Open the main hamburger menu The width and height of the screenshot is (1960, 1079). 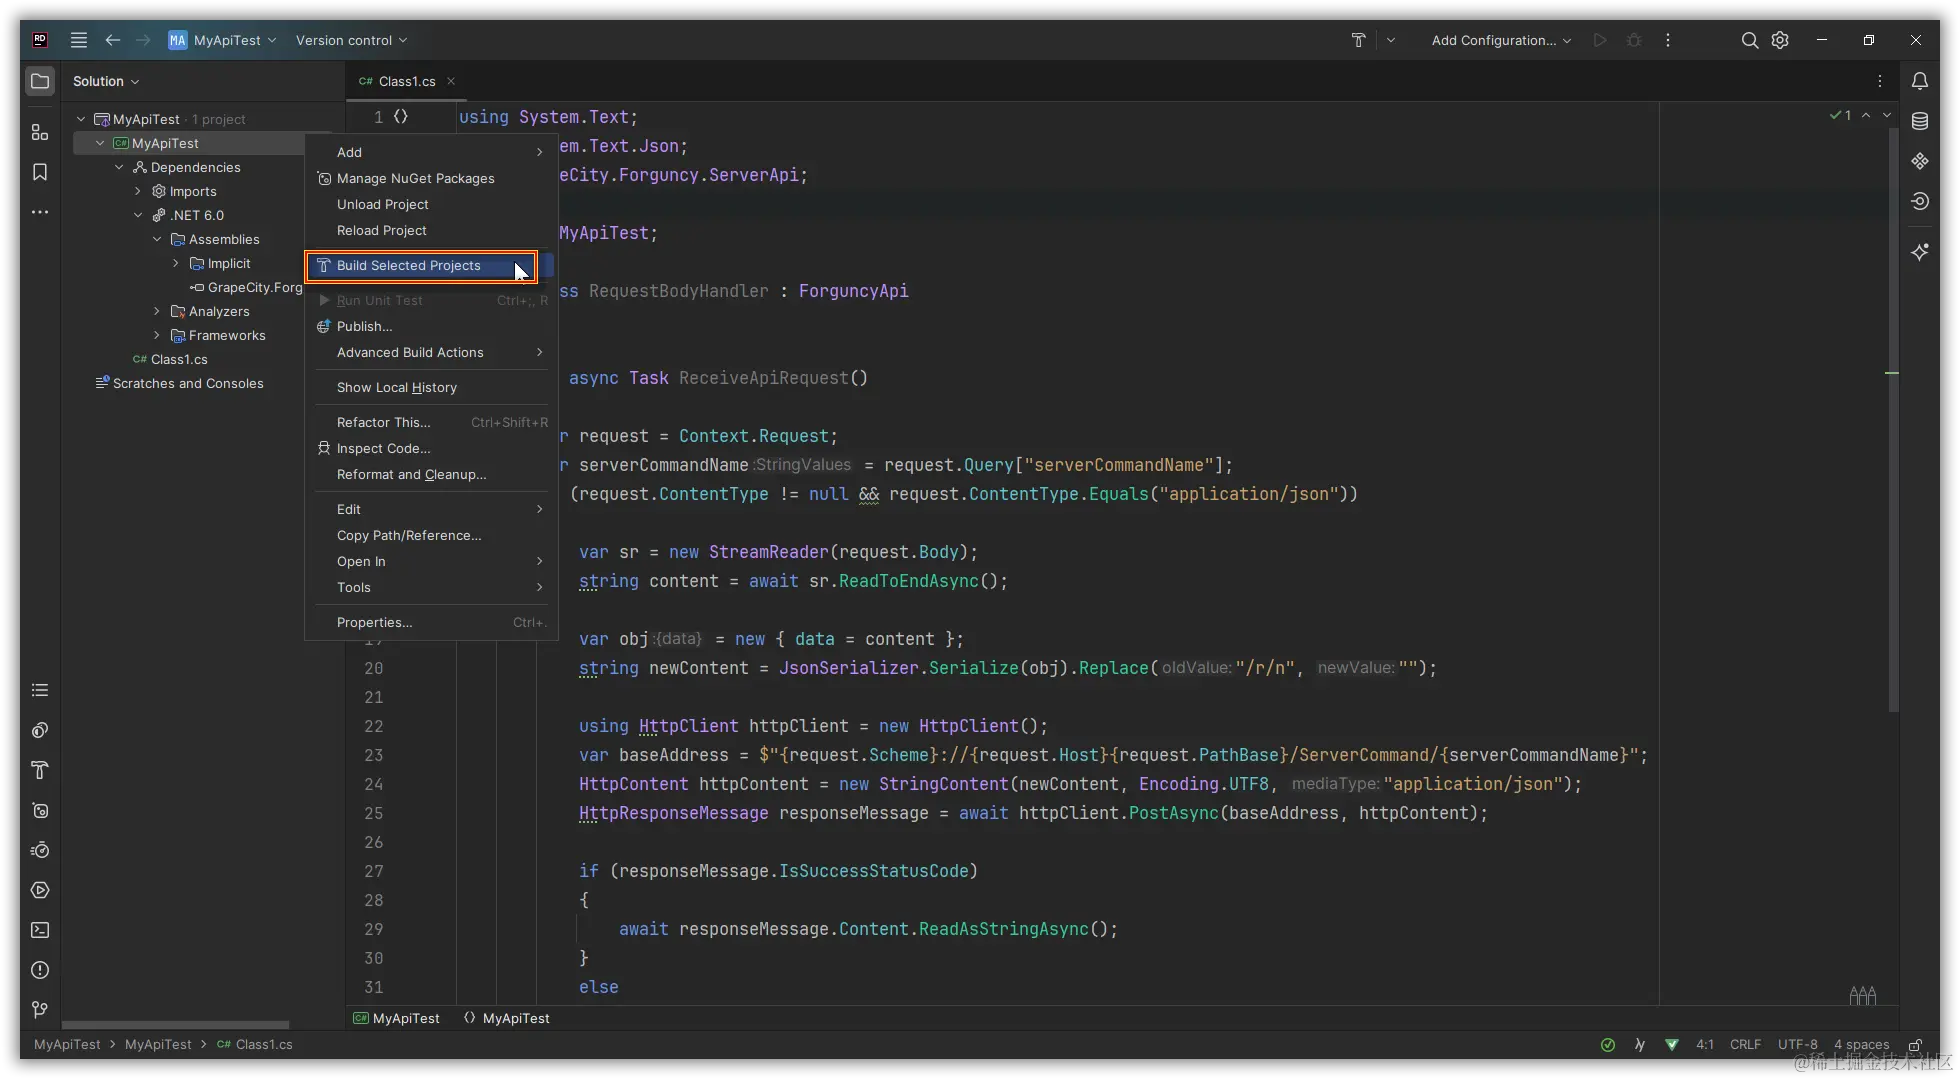pyautogui.click(x=79, y=40)
